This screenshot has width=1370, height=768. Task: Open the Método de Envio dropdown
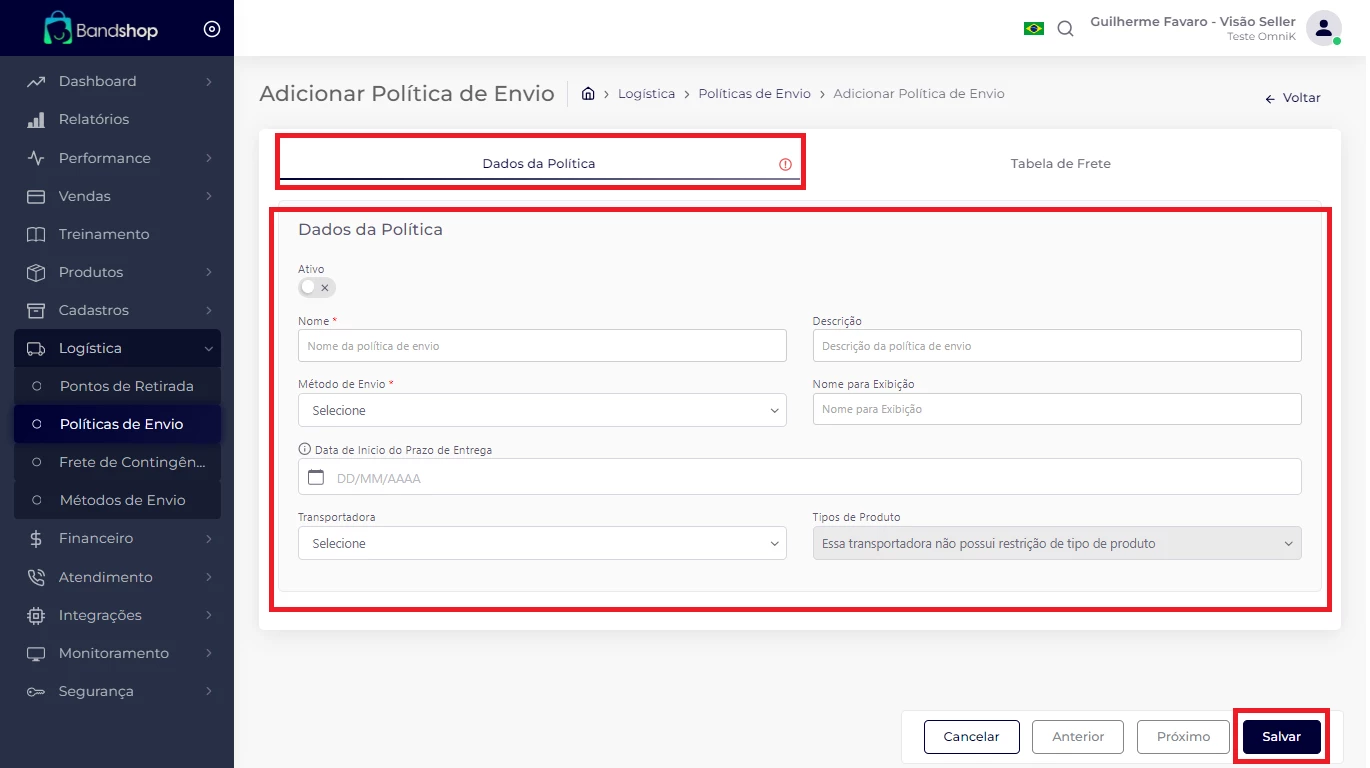point(542,411)
